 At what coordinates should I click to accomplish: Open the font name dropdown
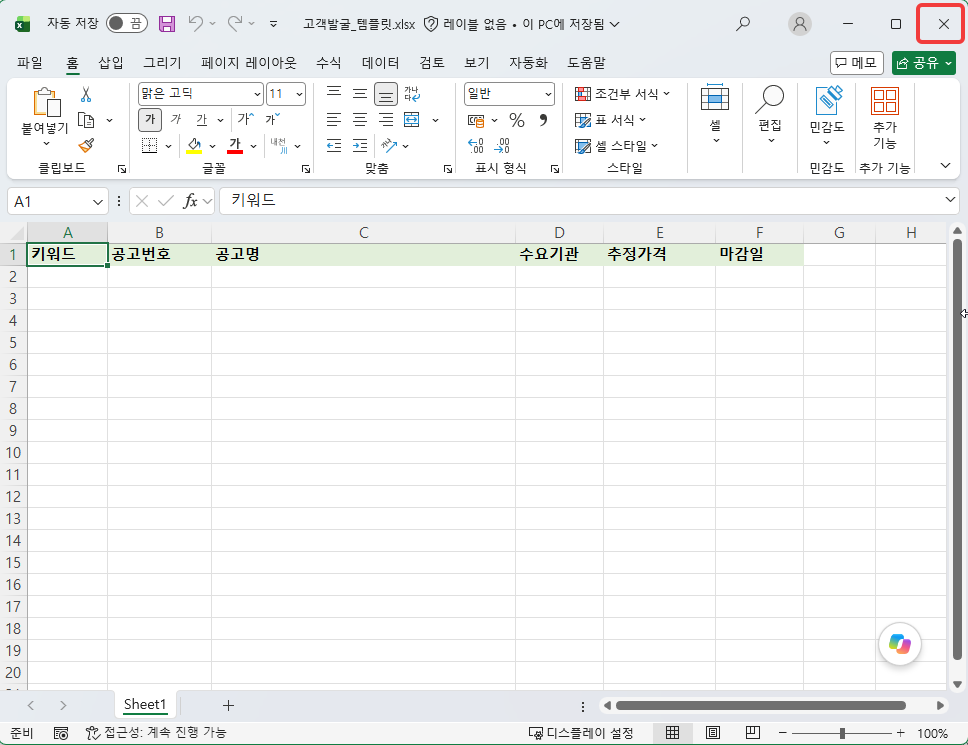(x=257, y=94)
